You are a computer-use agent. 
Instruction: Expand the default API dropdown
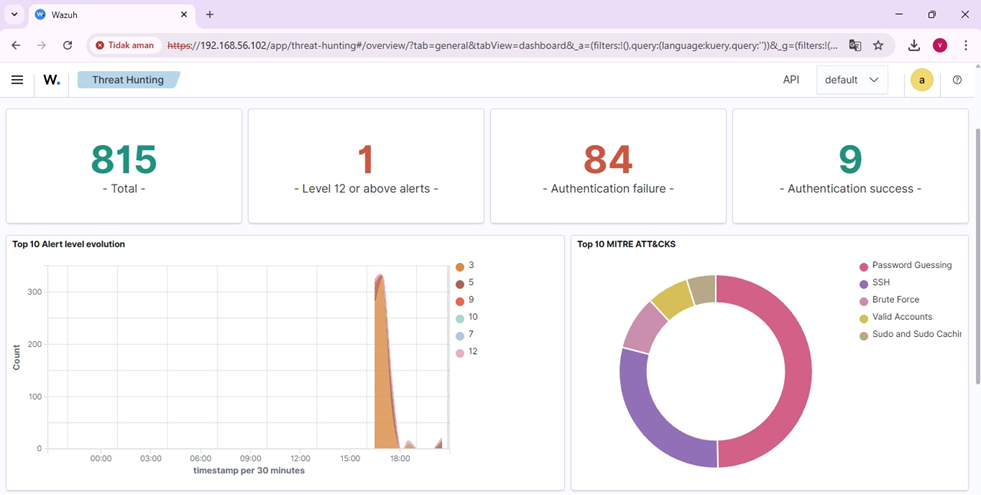pyautogui.click(x=851, y=80)
